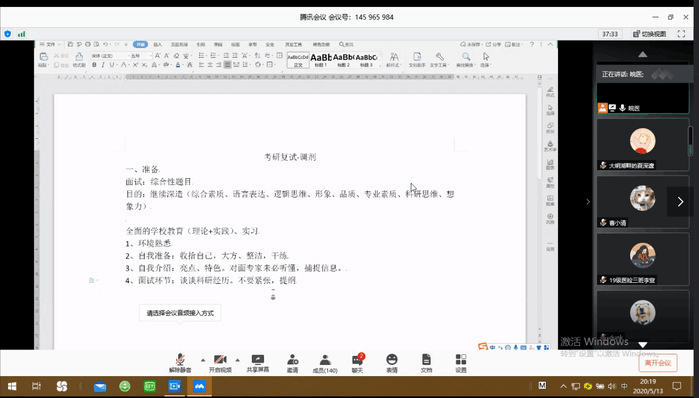Open Windows Start menu
This screenshot has width=699, height=398.
tap(12, 386)
